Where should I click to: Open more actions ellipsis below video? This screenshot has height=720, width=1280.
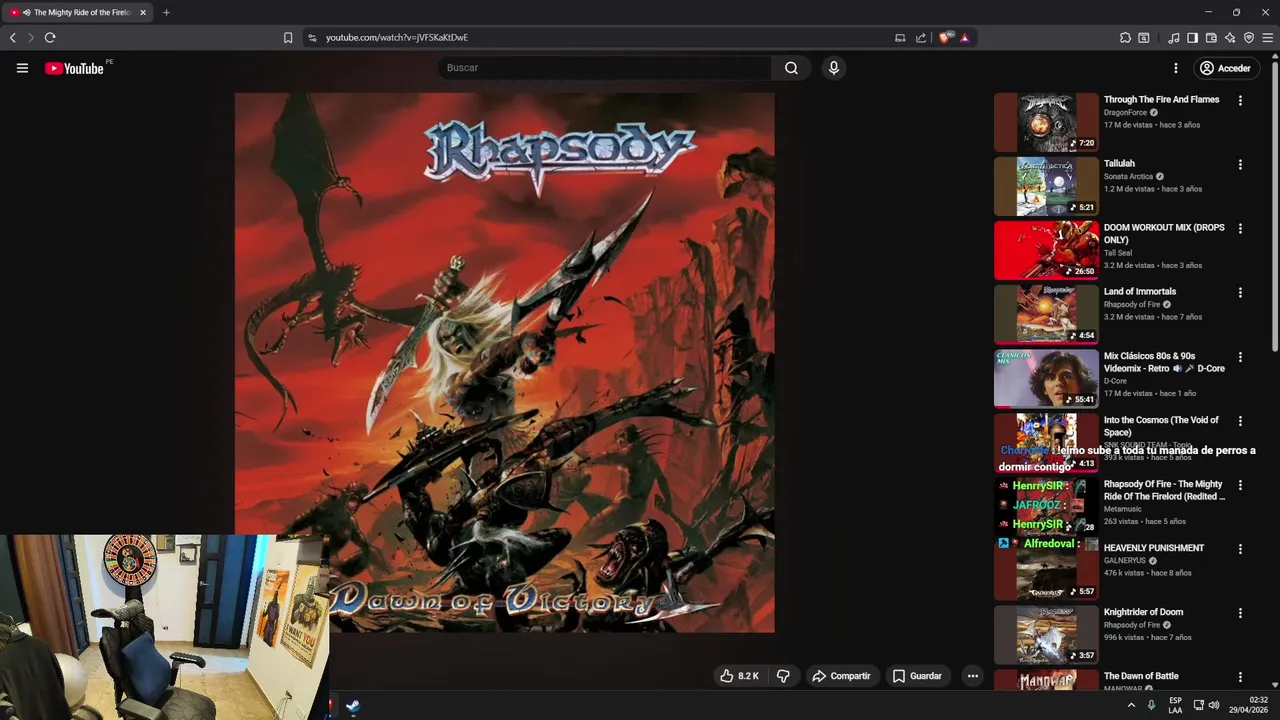(972, 676)
